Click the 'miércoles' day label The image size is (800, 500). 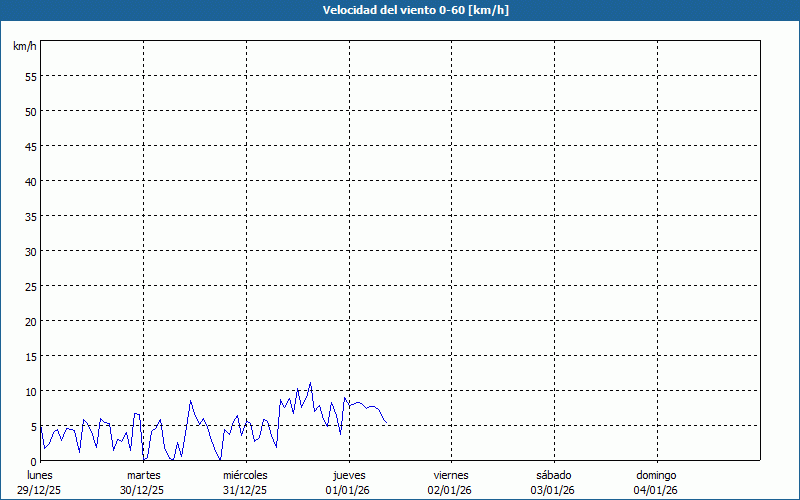click(246, 475)
